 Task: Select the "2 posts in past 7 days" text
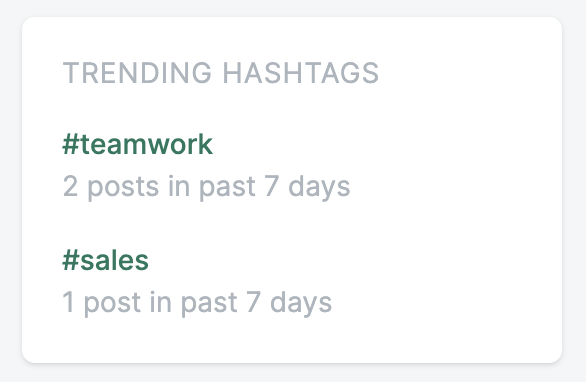pos(206,187)
